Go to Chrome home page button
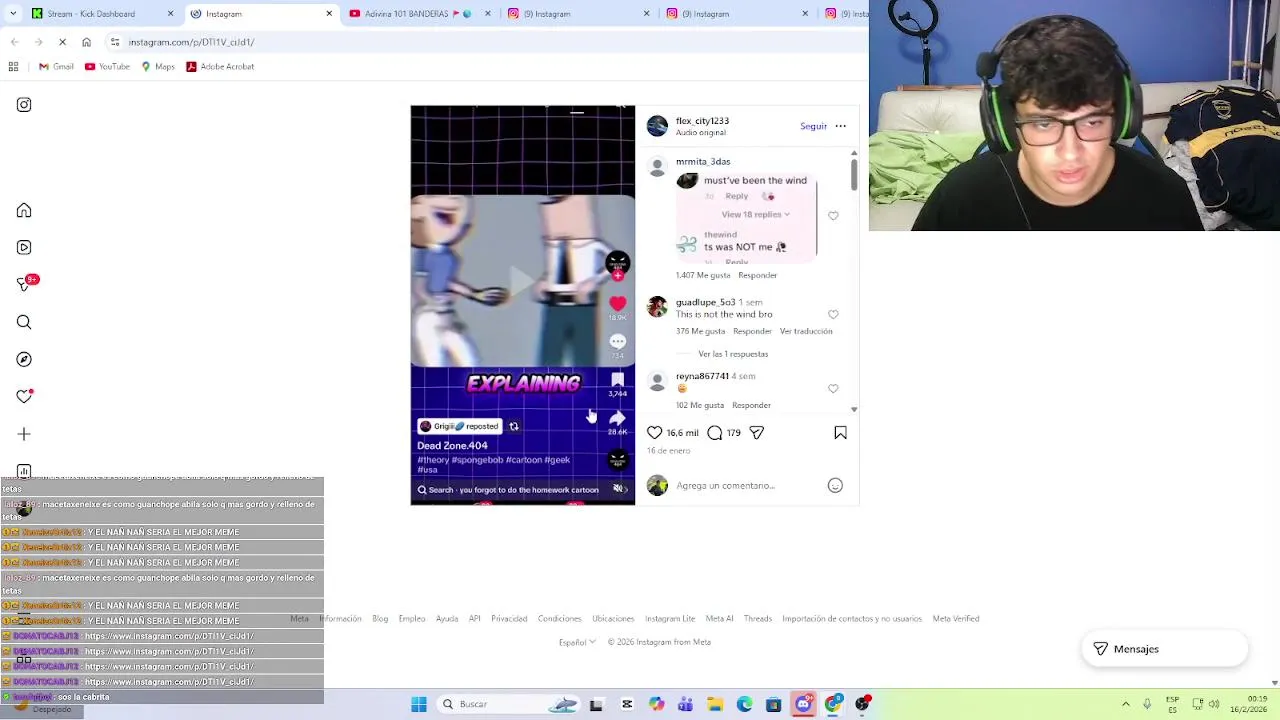 pyautogui.click(x=86, y=42)
